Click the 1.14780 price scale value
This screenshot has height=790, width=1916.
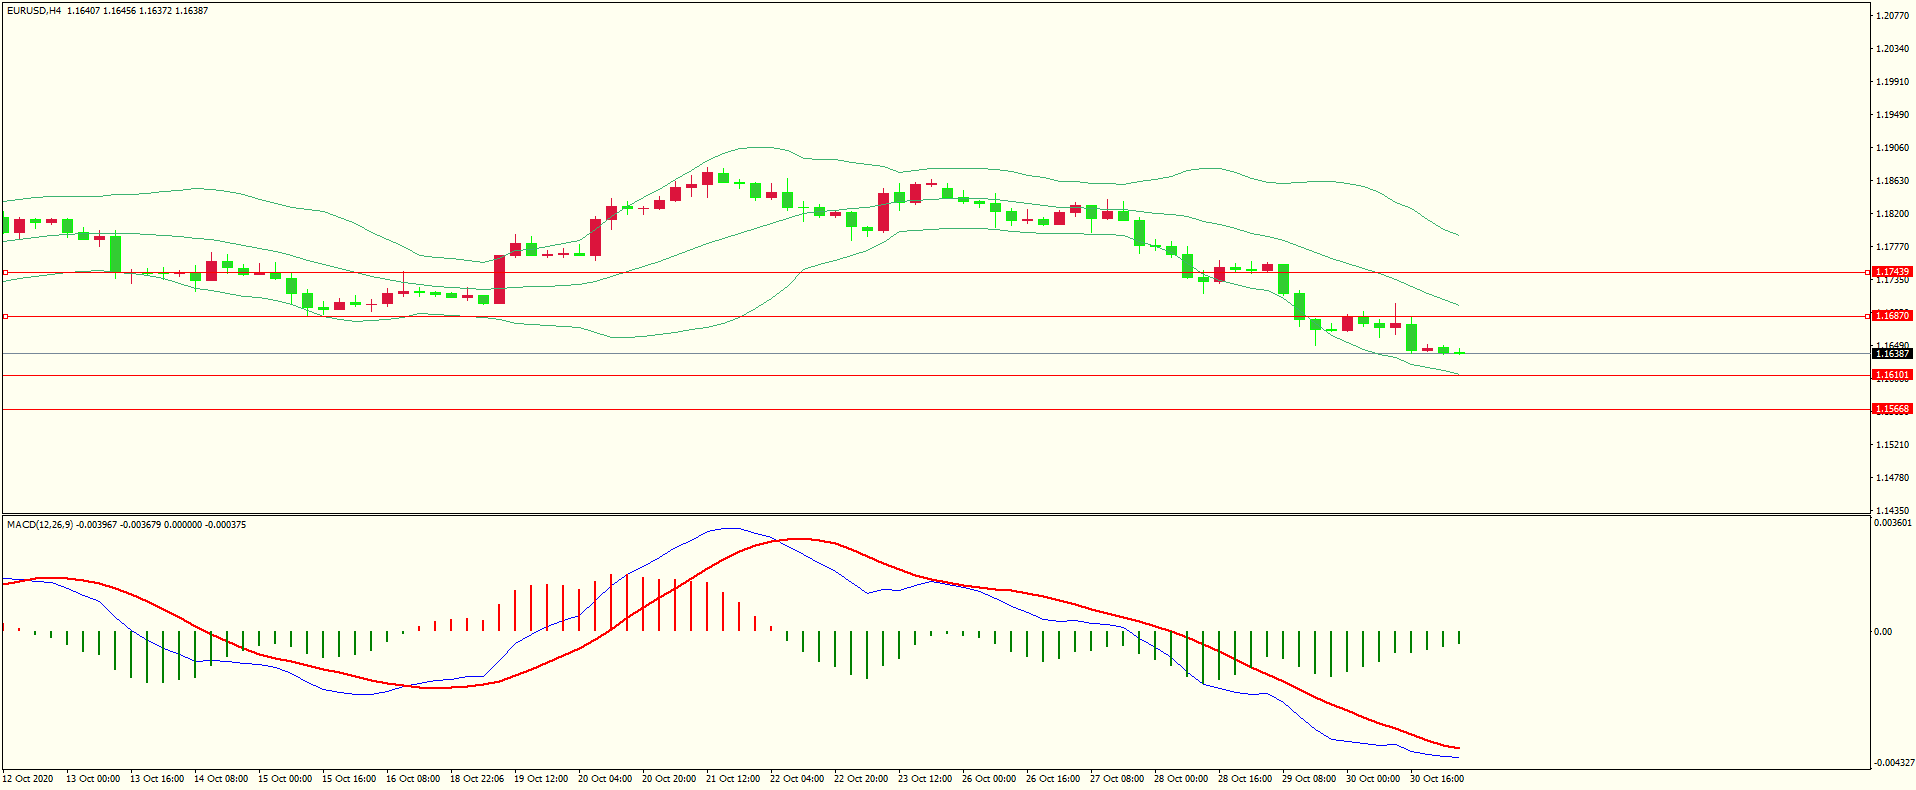pos(1893,478)
